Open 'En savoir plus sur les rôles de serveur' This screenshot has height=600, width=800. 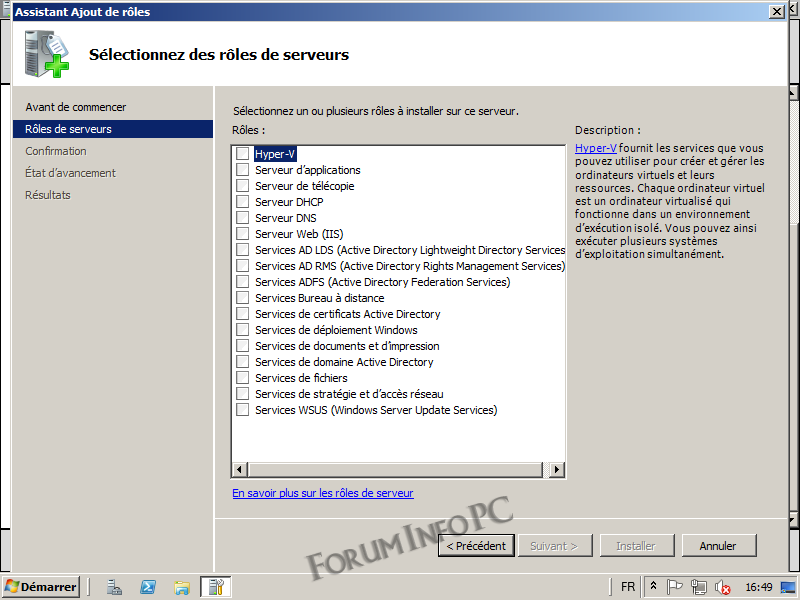tap(323, 493)
